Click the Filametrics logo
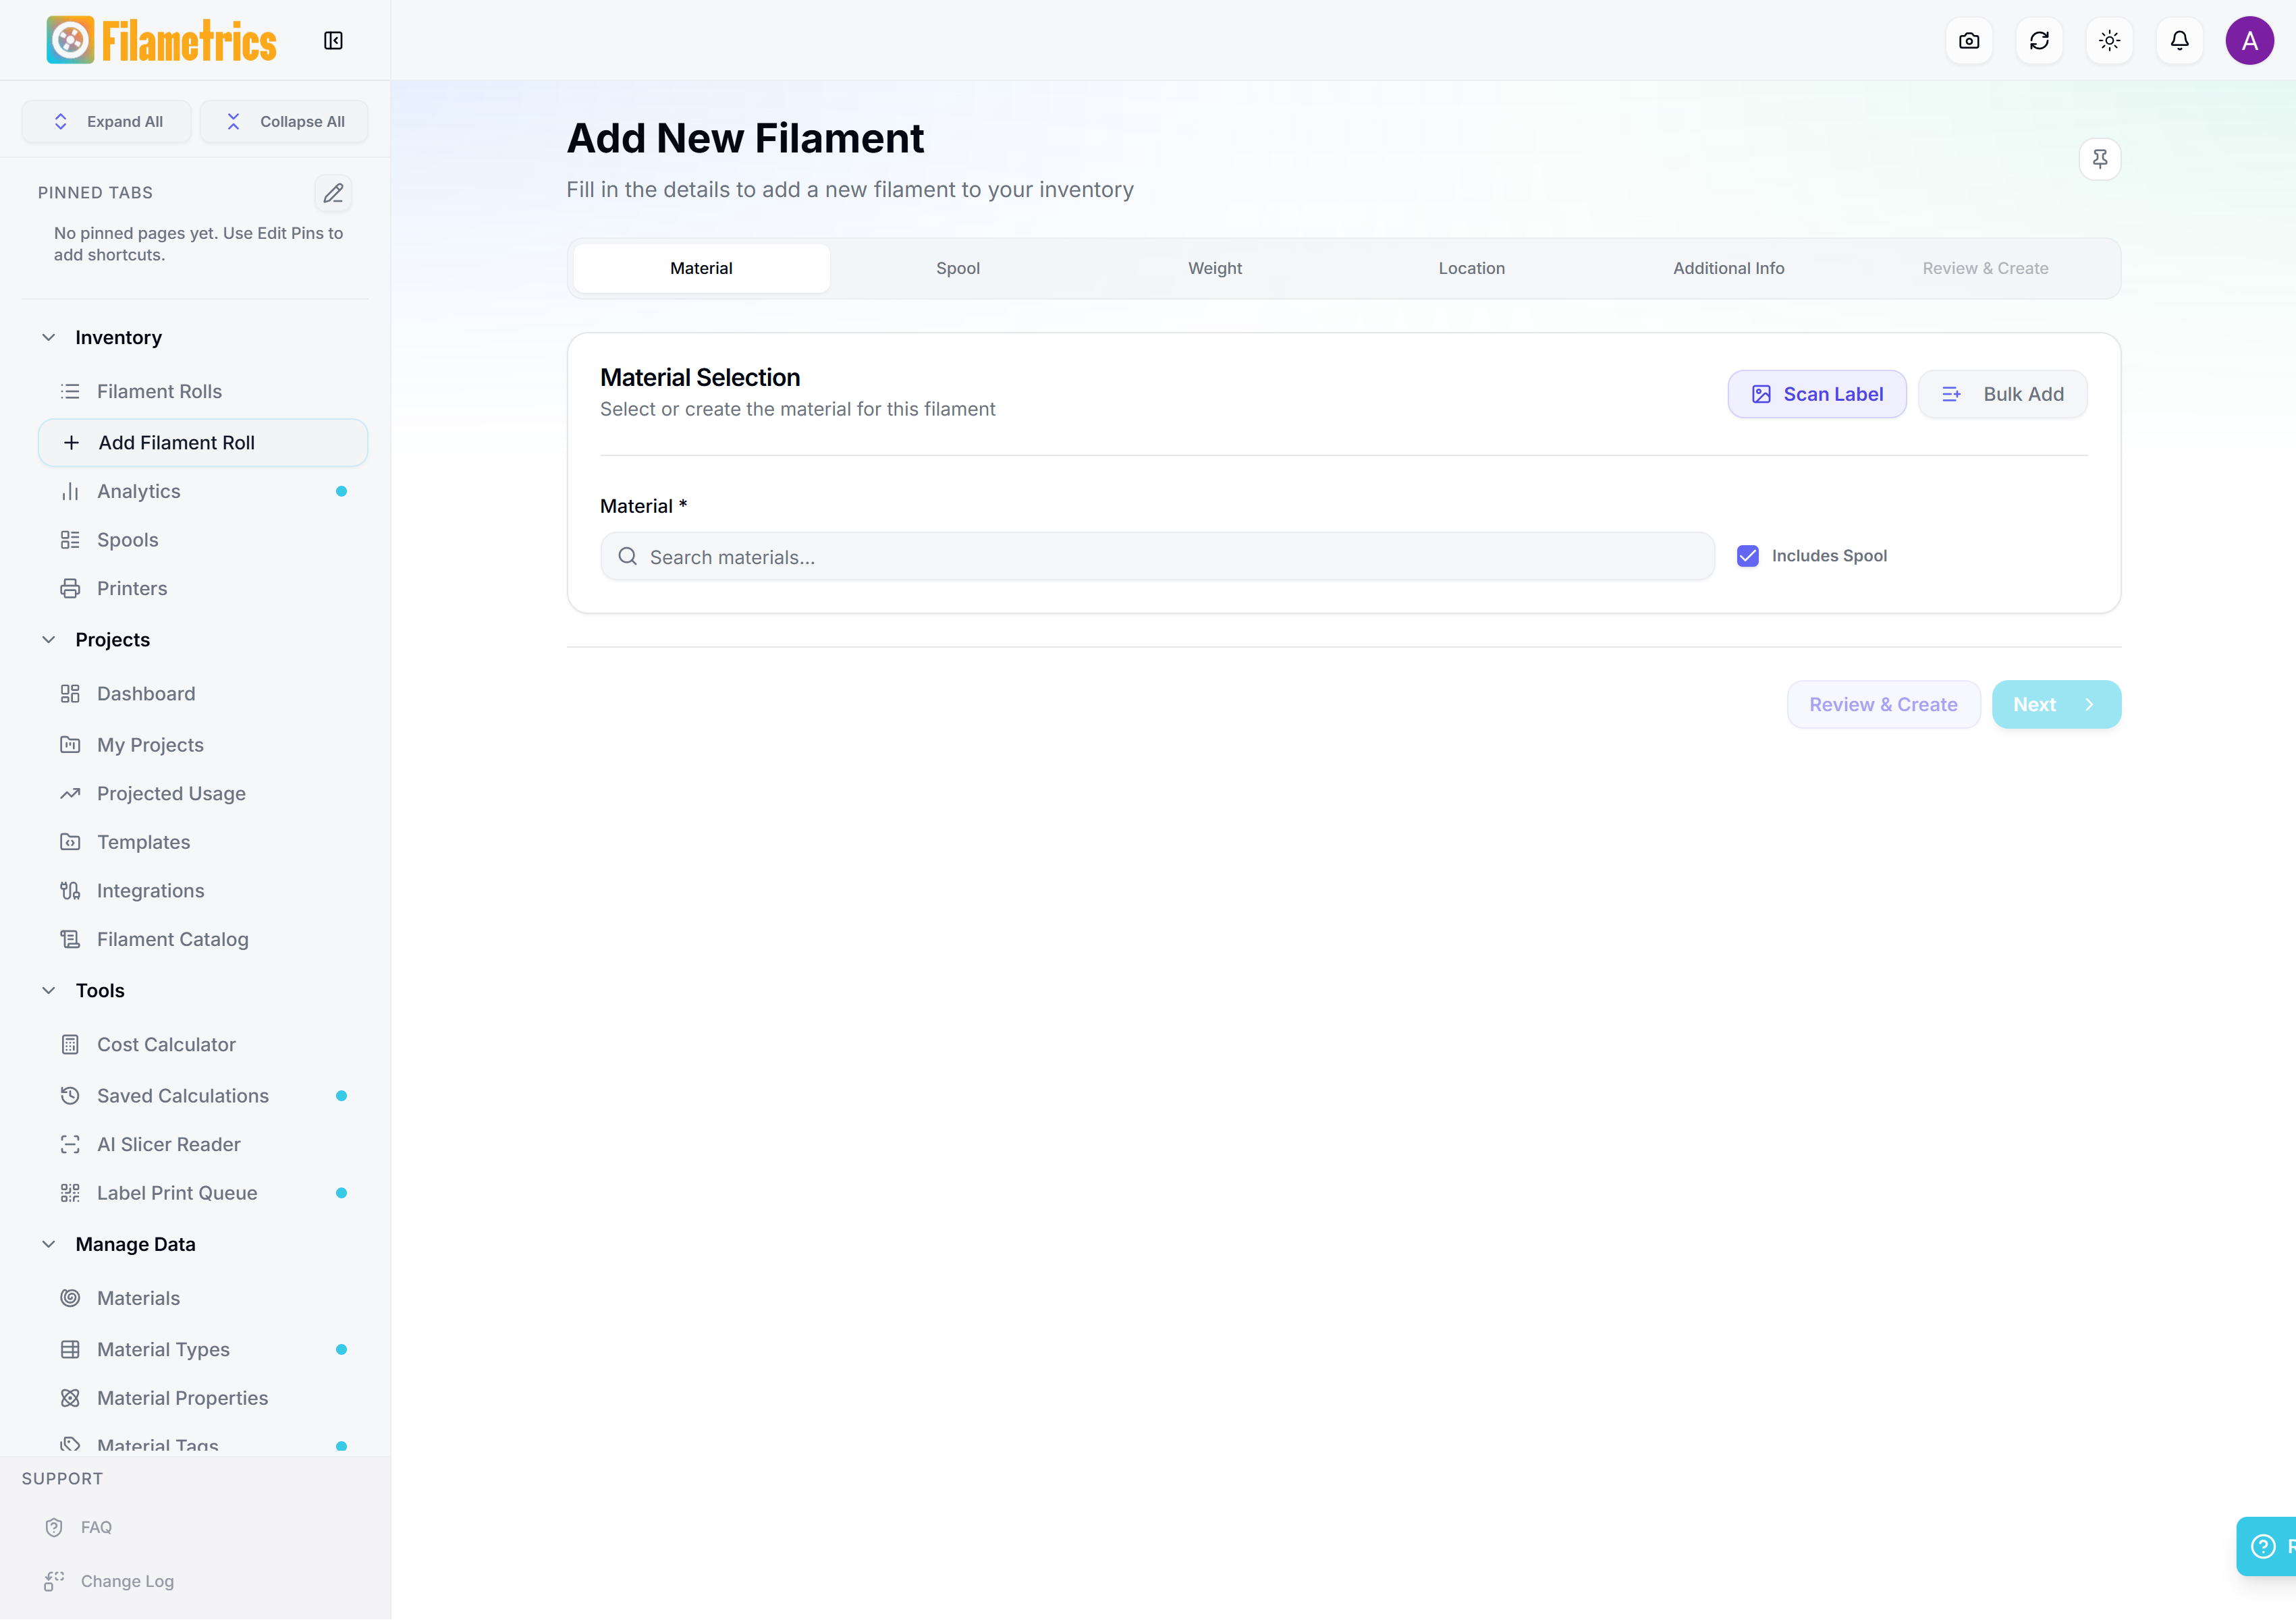Screen dimensions: 2296x1620 pos(161,40)
